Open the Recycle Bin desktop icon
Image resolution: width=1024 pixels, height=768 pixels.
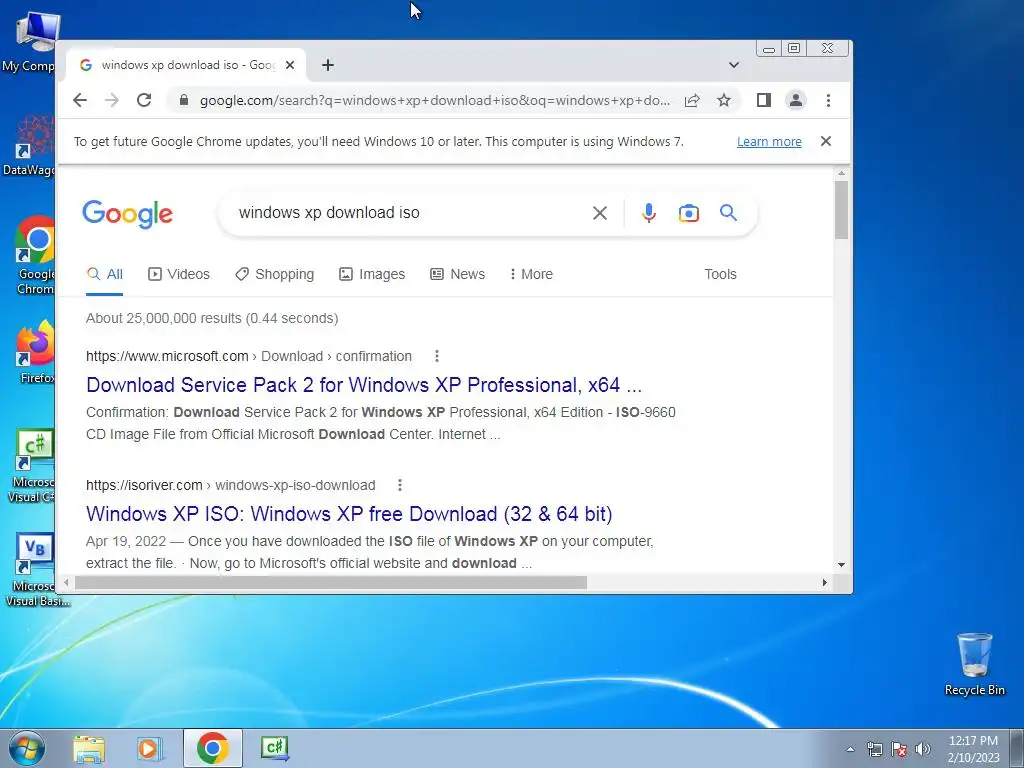click(974, 664)
